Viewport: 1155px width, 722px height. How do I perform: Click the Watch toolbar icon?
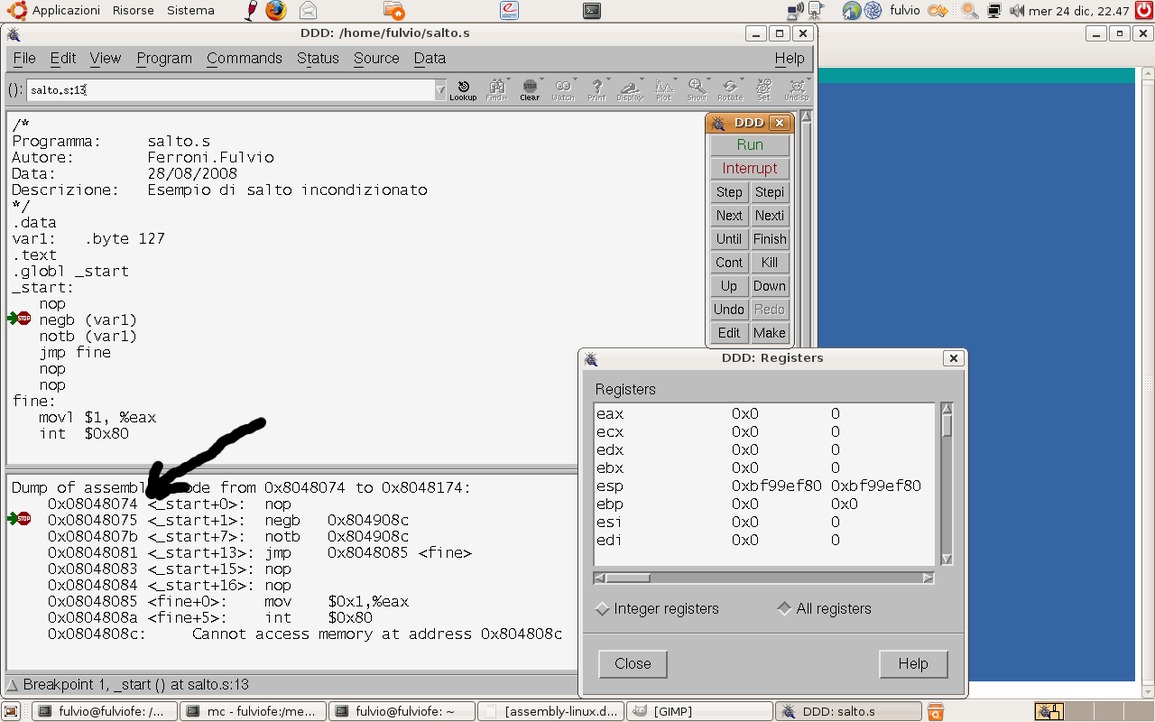coord(563,90)
